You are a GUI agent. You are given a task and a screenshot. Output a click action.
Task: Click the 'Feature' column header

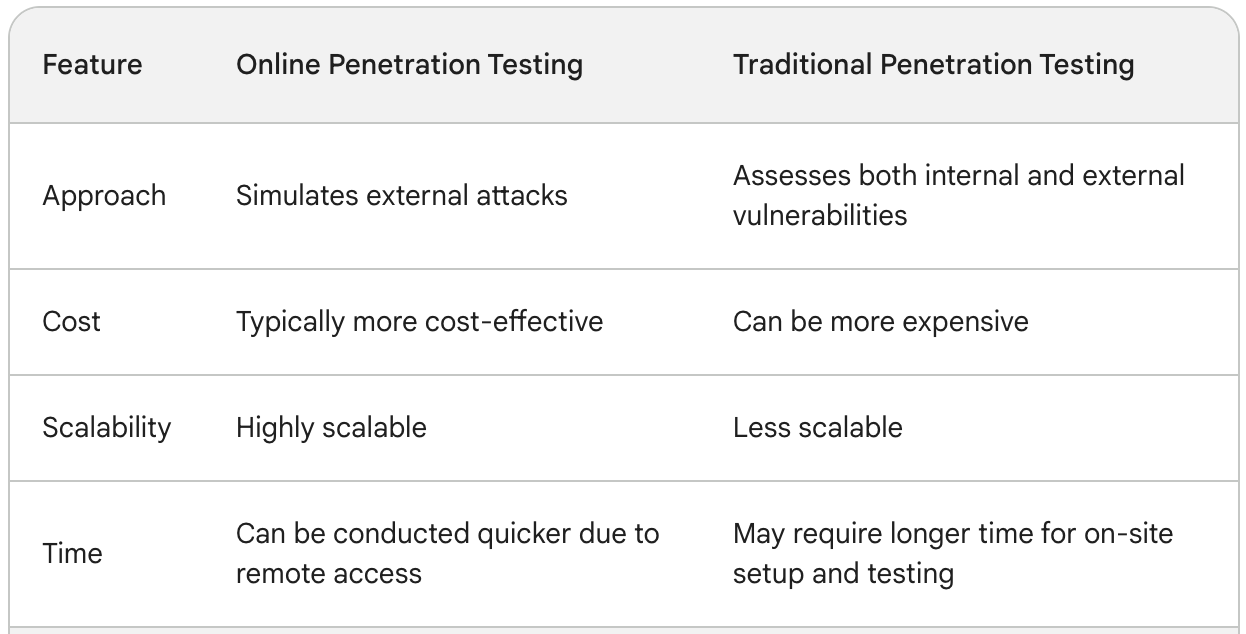coord(92,66)
